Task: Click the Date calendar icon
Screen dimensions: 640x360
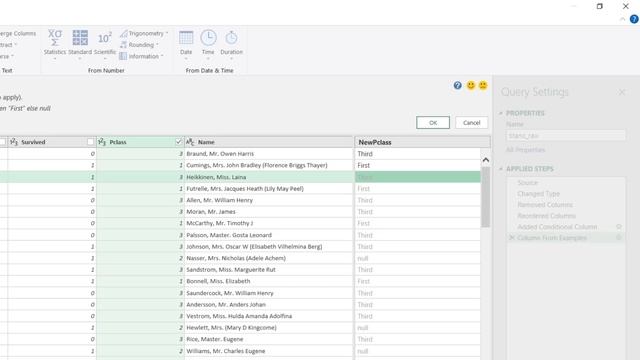Action: pyautogui.click(x=186, y=38)
